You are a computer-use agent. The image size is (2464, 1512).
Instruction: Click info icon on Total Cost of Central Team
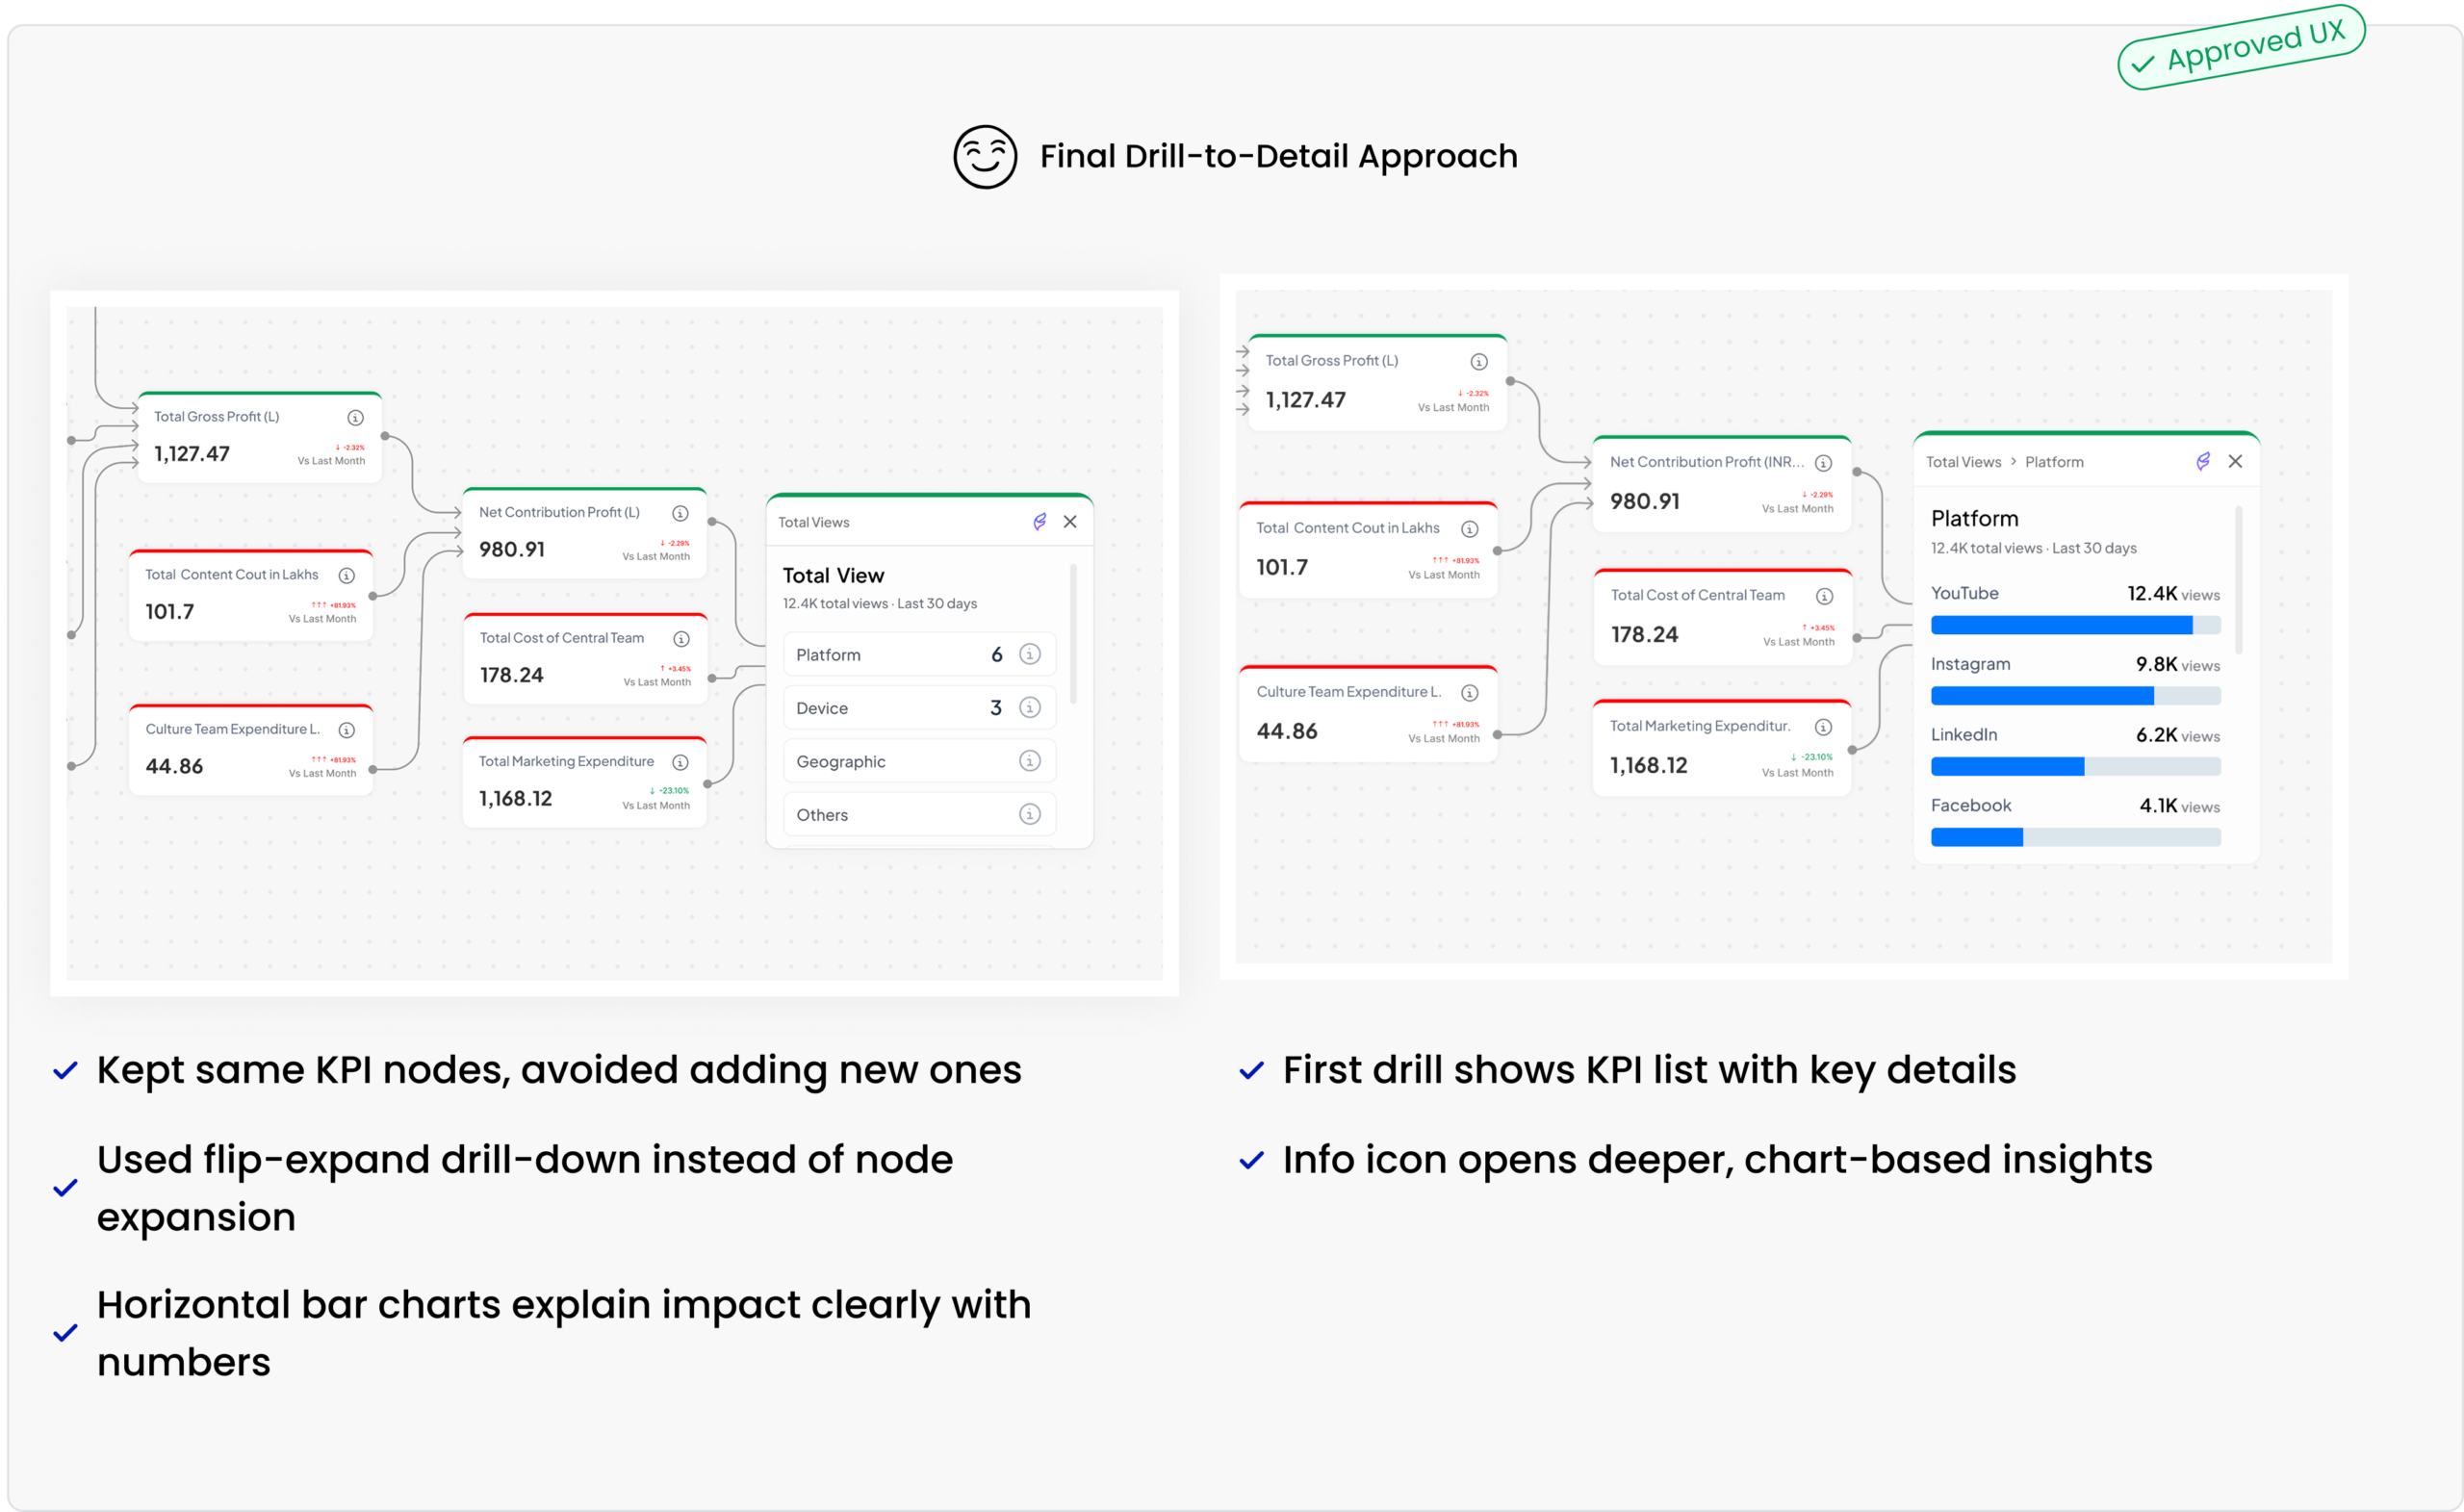click(x=681, y=639)
